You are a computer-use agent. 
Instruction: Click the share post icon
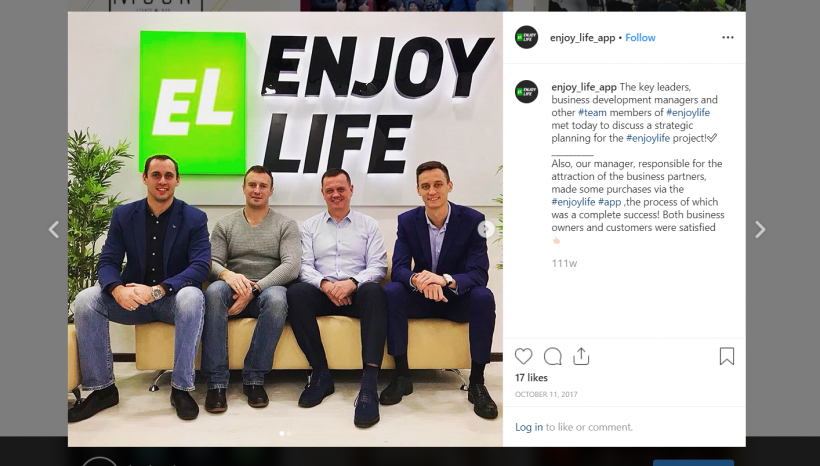(x=581, y=356)
